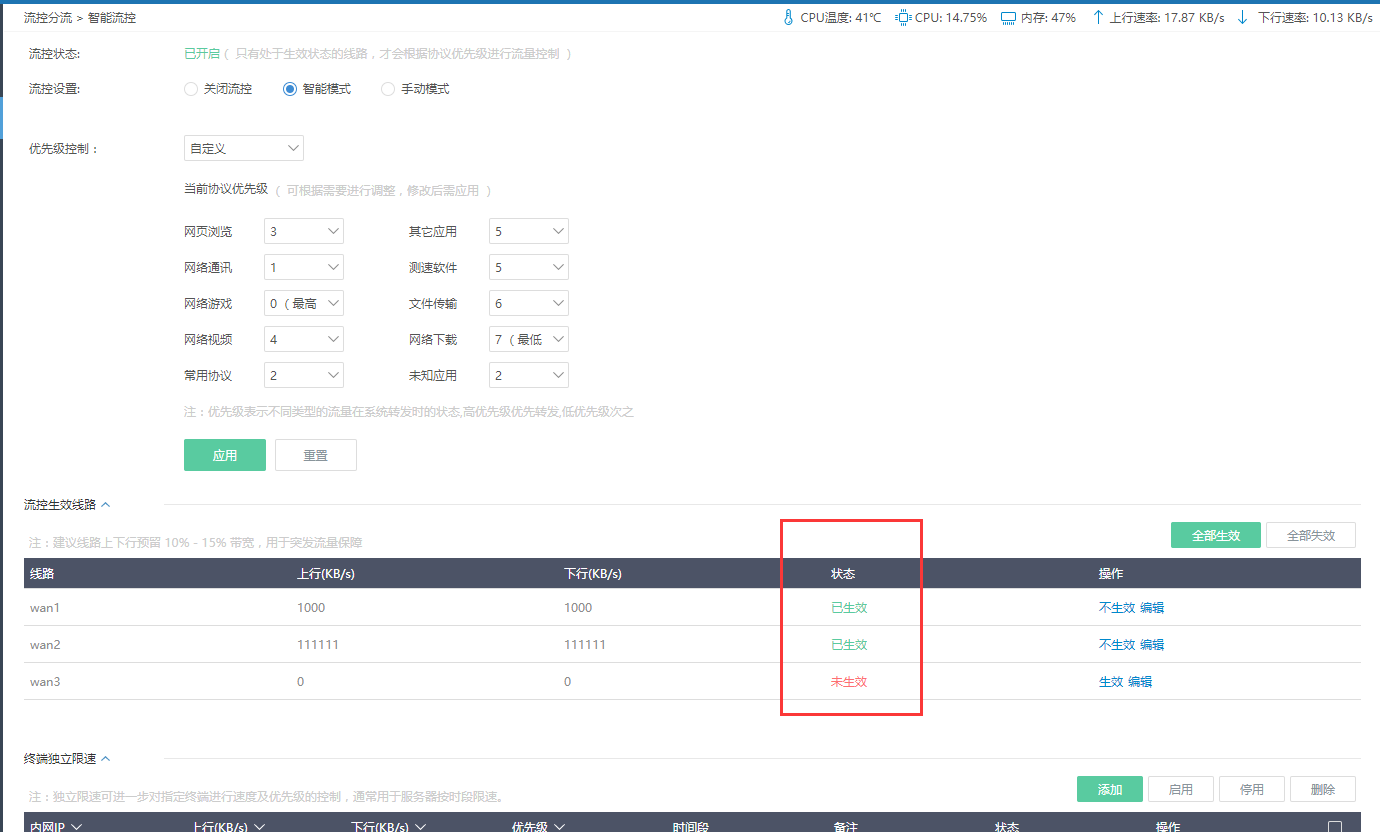Click the CPU usage chip icon

tap(901, 16)
